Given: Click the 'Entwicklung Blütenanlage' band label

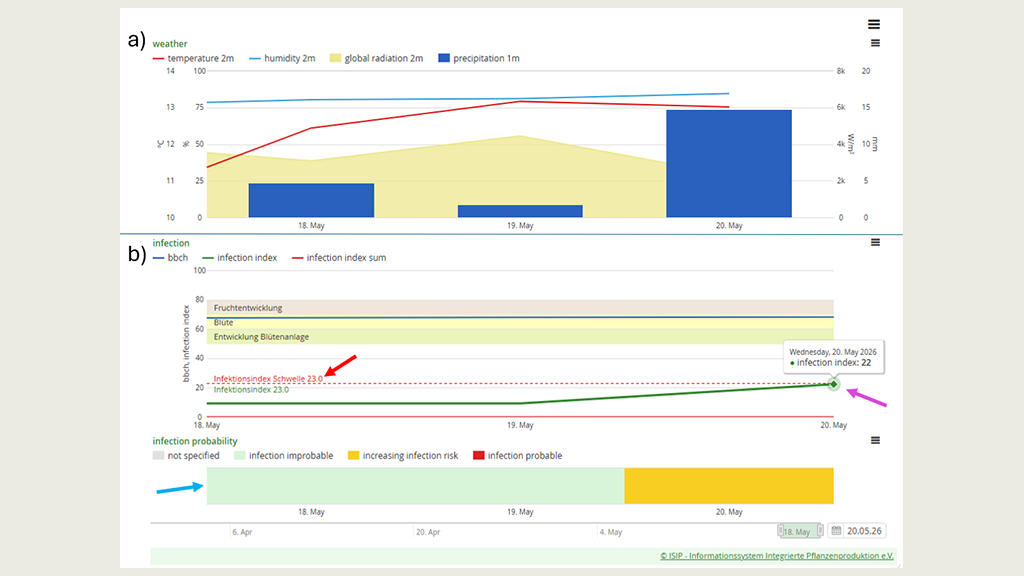Looking at the screenshot, I should click(261, 337).
